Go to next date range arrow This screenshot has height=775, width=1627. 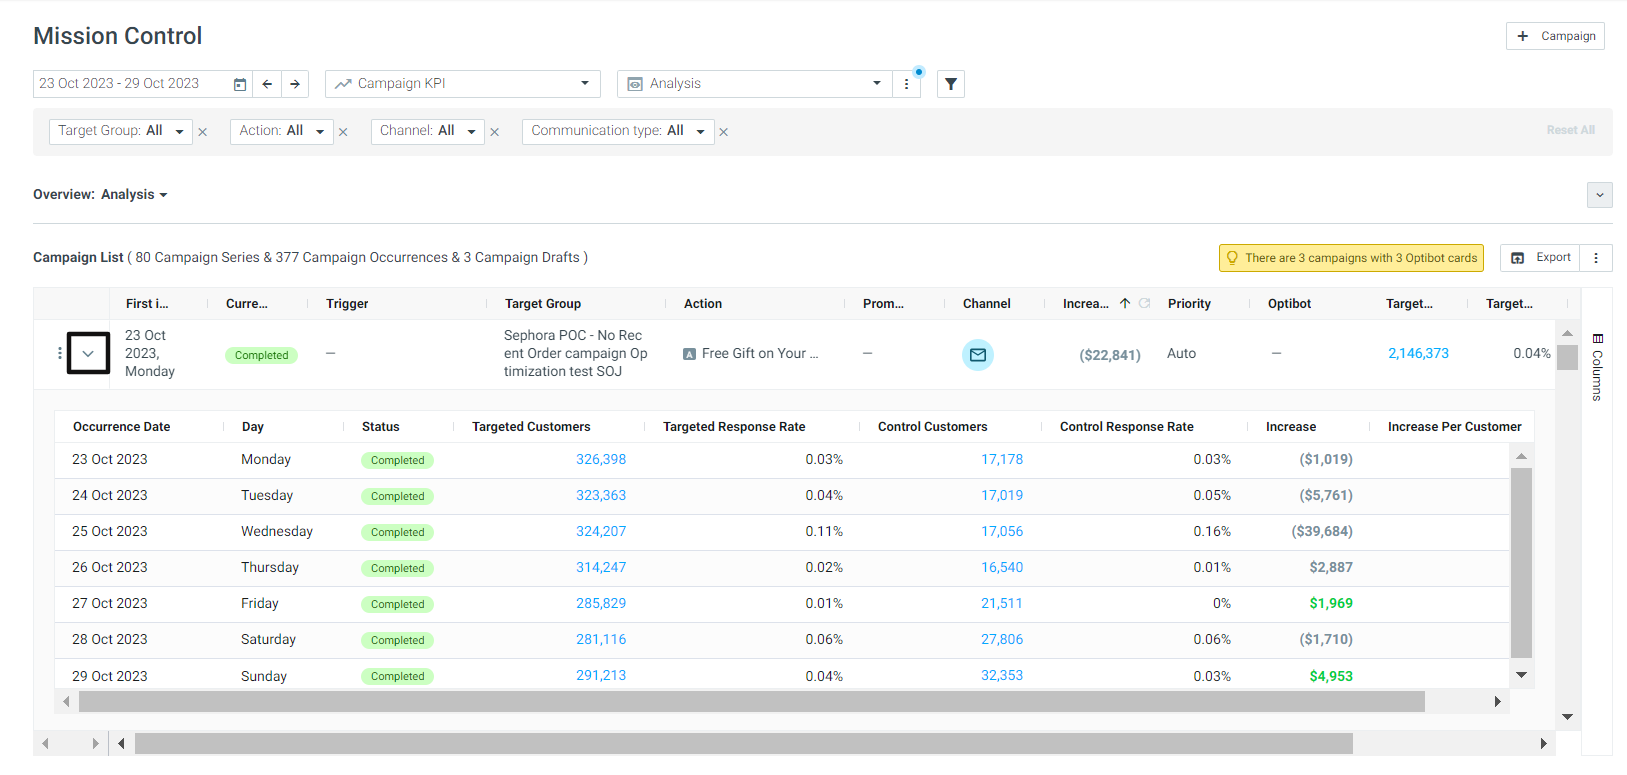[x=295, y=84]
